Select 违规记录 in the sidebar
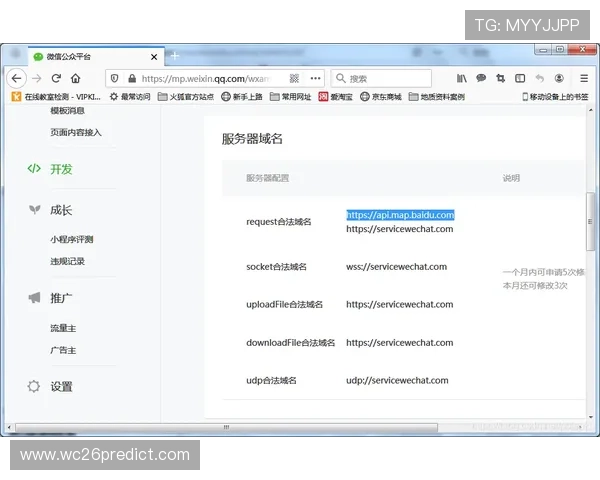This screenshot has width=600, height=480. pyautogui.click(x=67, y=261)
